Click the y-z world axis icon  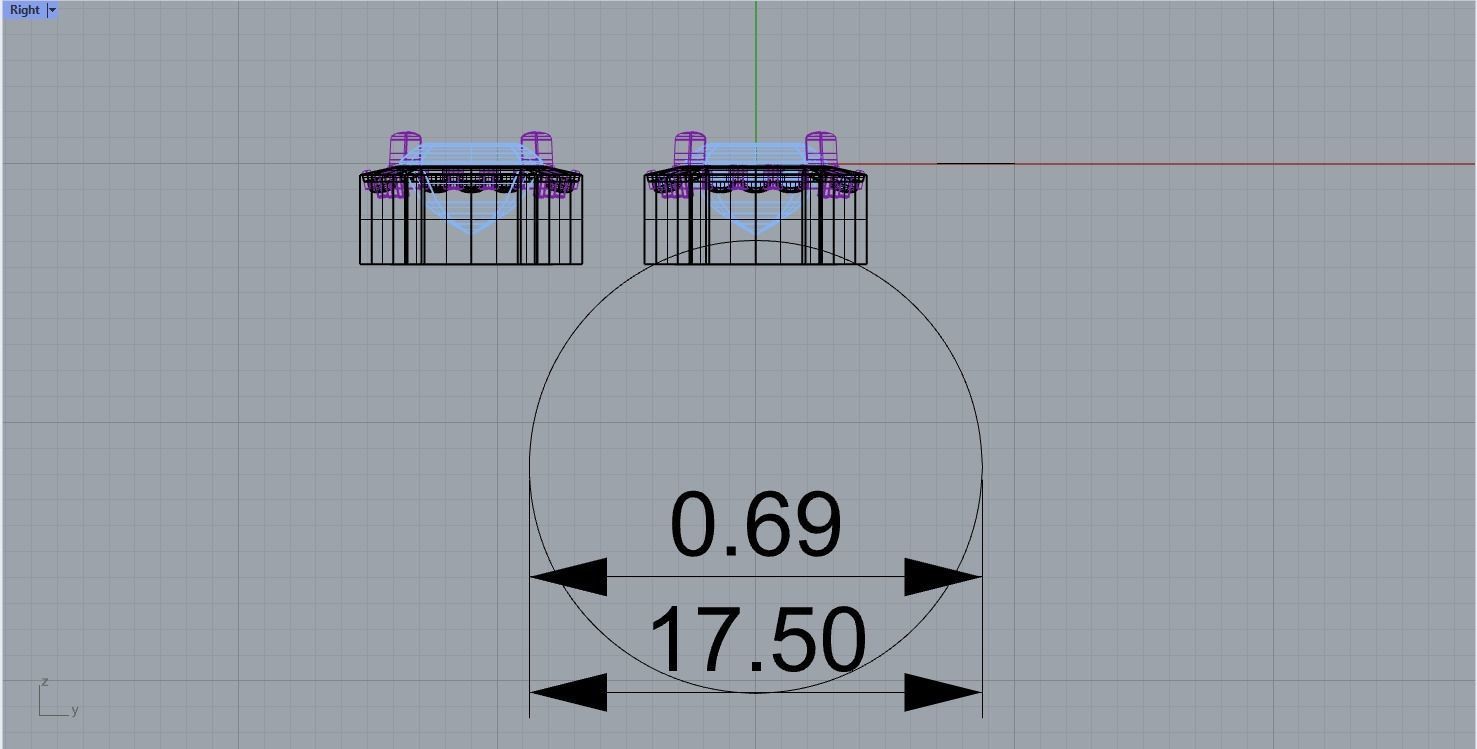[x=58, y=697]
